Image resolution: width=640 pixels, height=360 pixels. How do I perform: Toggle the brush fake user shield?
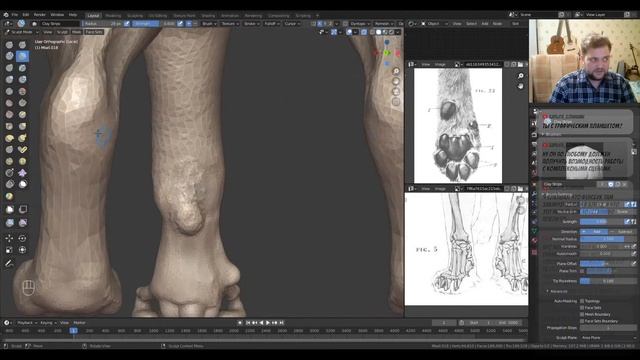[x=611, y=184]
